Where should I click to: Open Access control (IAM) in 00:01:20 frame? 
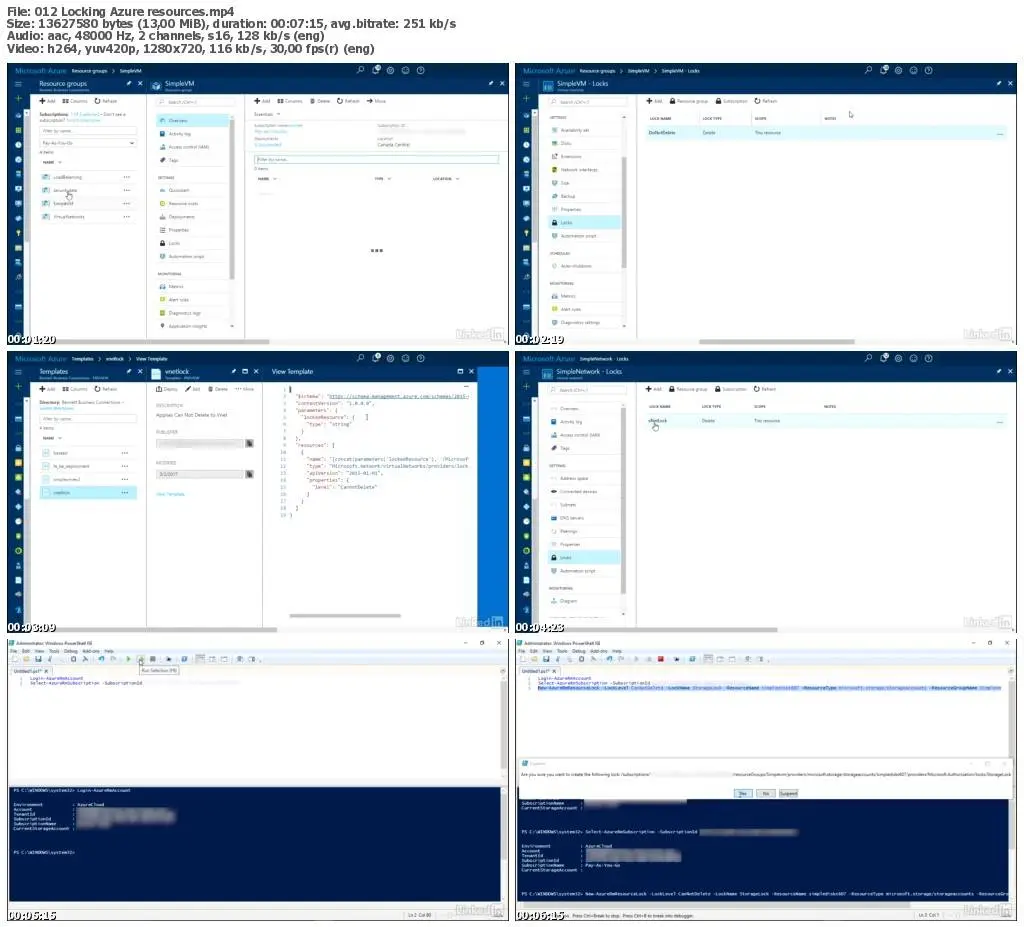pyautogui.click(x=184, y=147)
